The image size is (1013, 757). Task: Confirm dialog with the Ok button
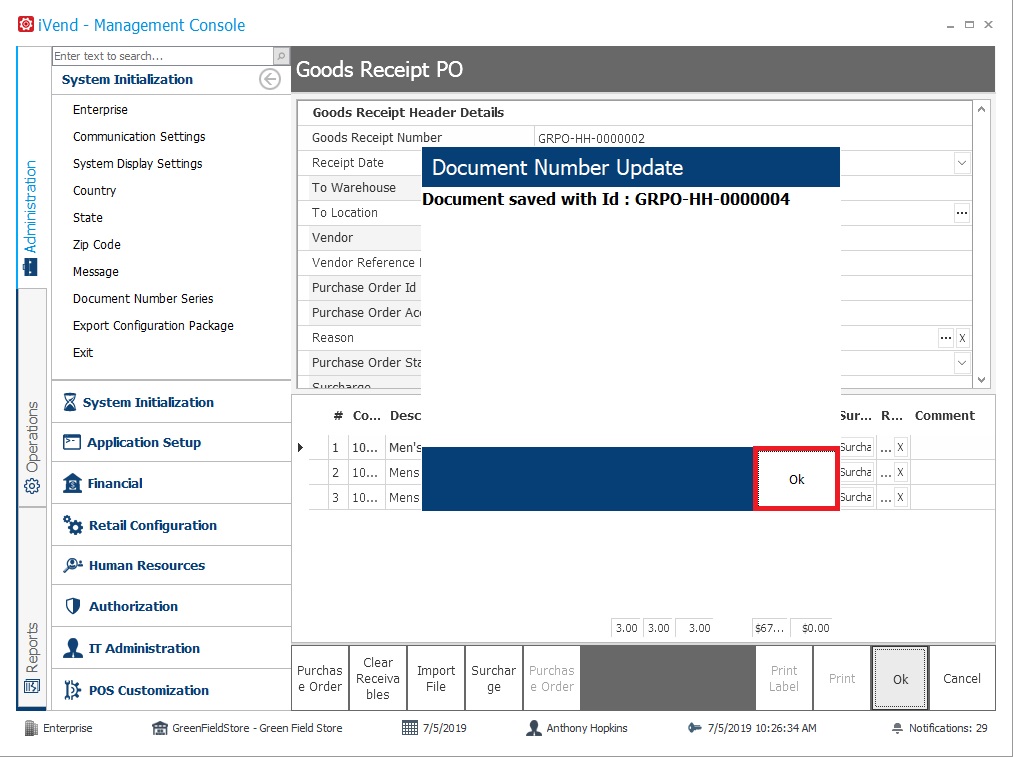[796, 479]
